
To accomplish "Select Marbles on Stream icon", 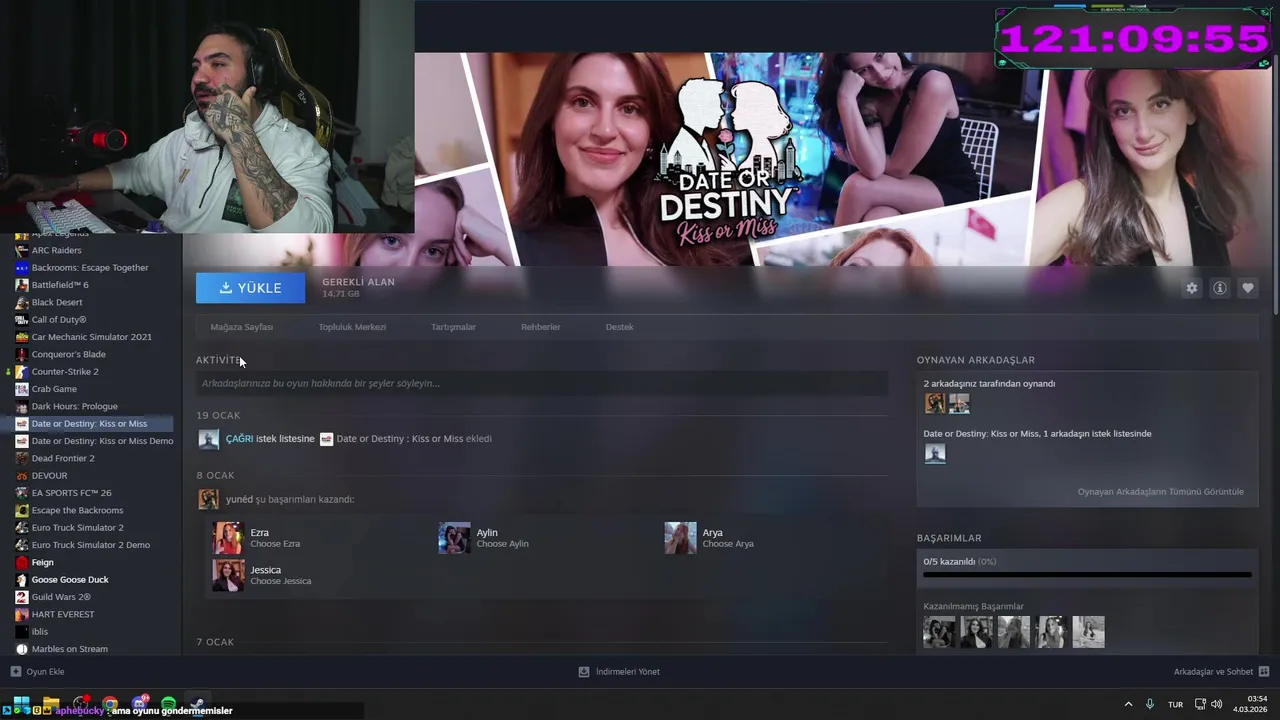I will pos(22,649).
